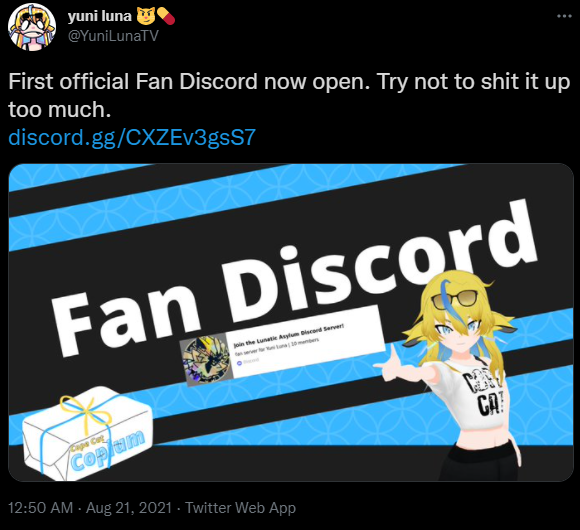Click the Lunatic Asylum server icon

(206, 359)
